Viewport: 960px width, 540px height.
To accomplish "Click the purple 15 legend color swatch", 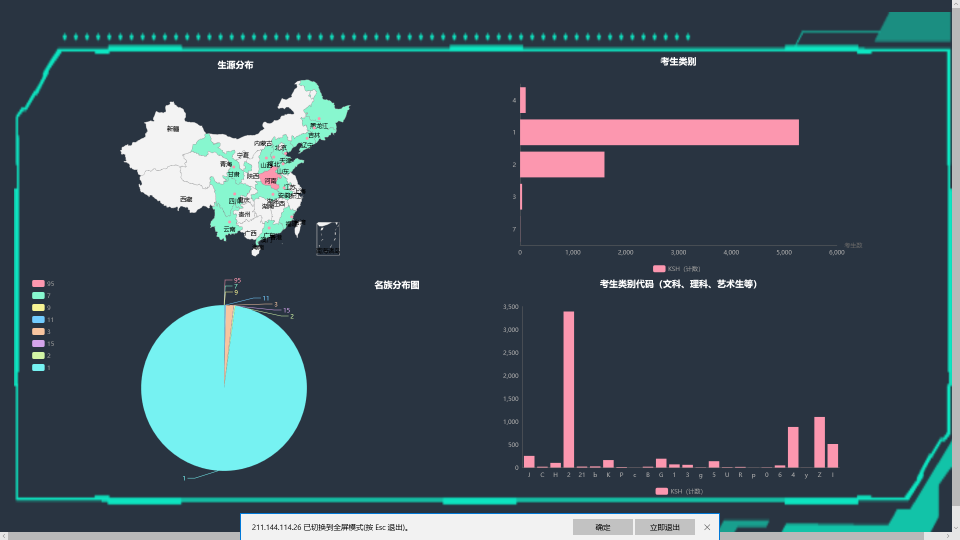I will 38,344.
